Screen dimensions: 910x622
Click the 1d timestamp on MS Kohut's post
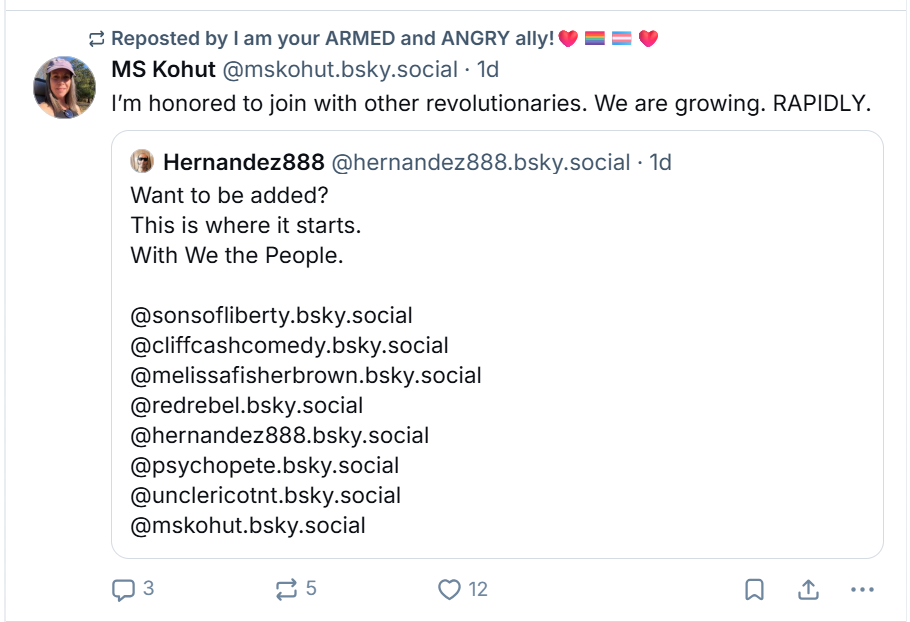click(488, 70)
